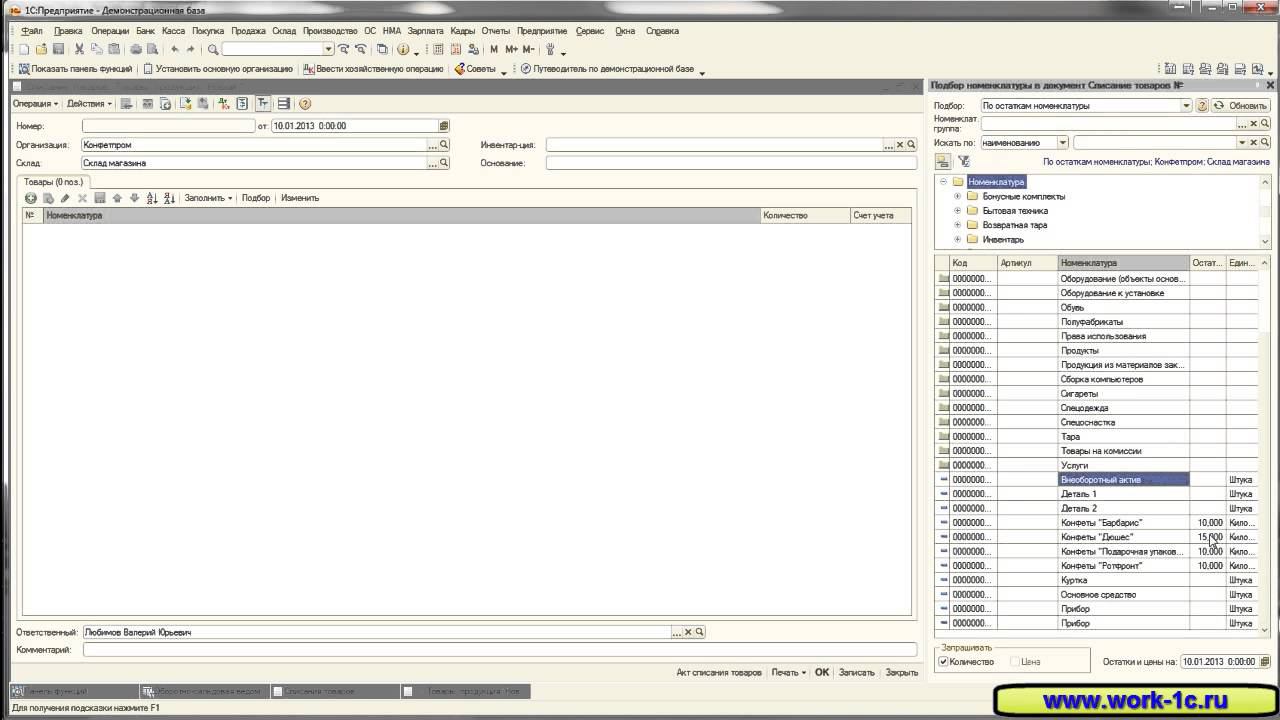Click the Move row down arrow icon
Image resolution: width=1280 pixels, height=720 pixels.
pyautogui.click(x=134, y=198)
